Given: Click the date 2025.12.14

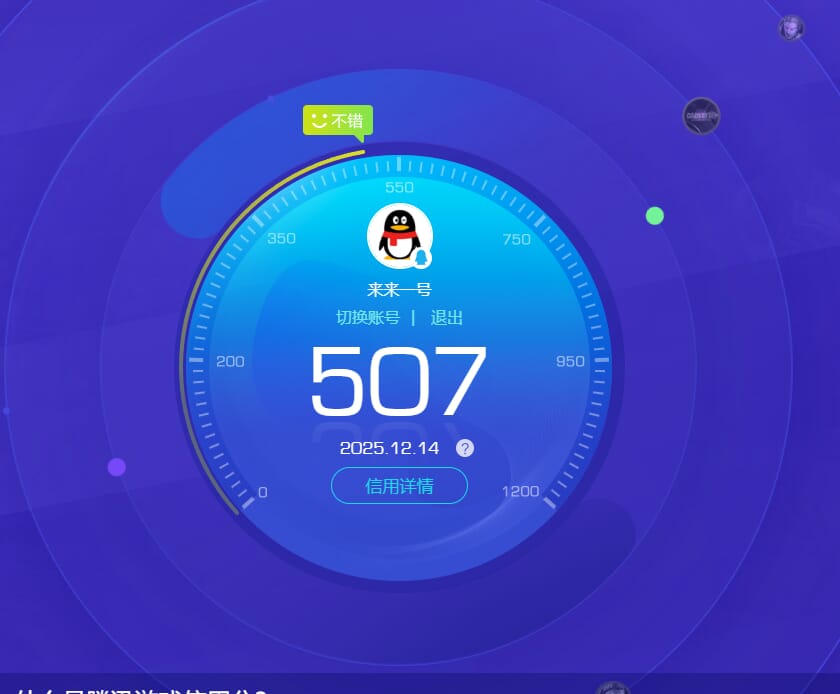Looking at the screenshot, I should pyautogui.click(x=389, y=448).
